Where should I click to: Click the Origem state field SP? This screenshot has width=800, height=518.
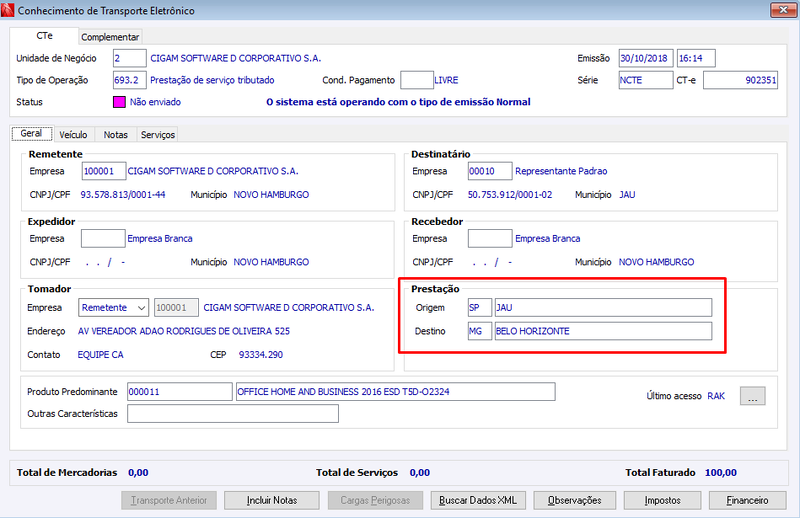point(480,308)
